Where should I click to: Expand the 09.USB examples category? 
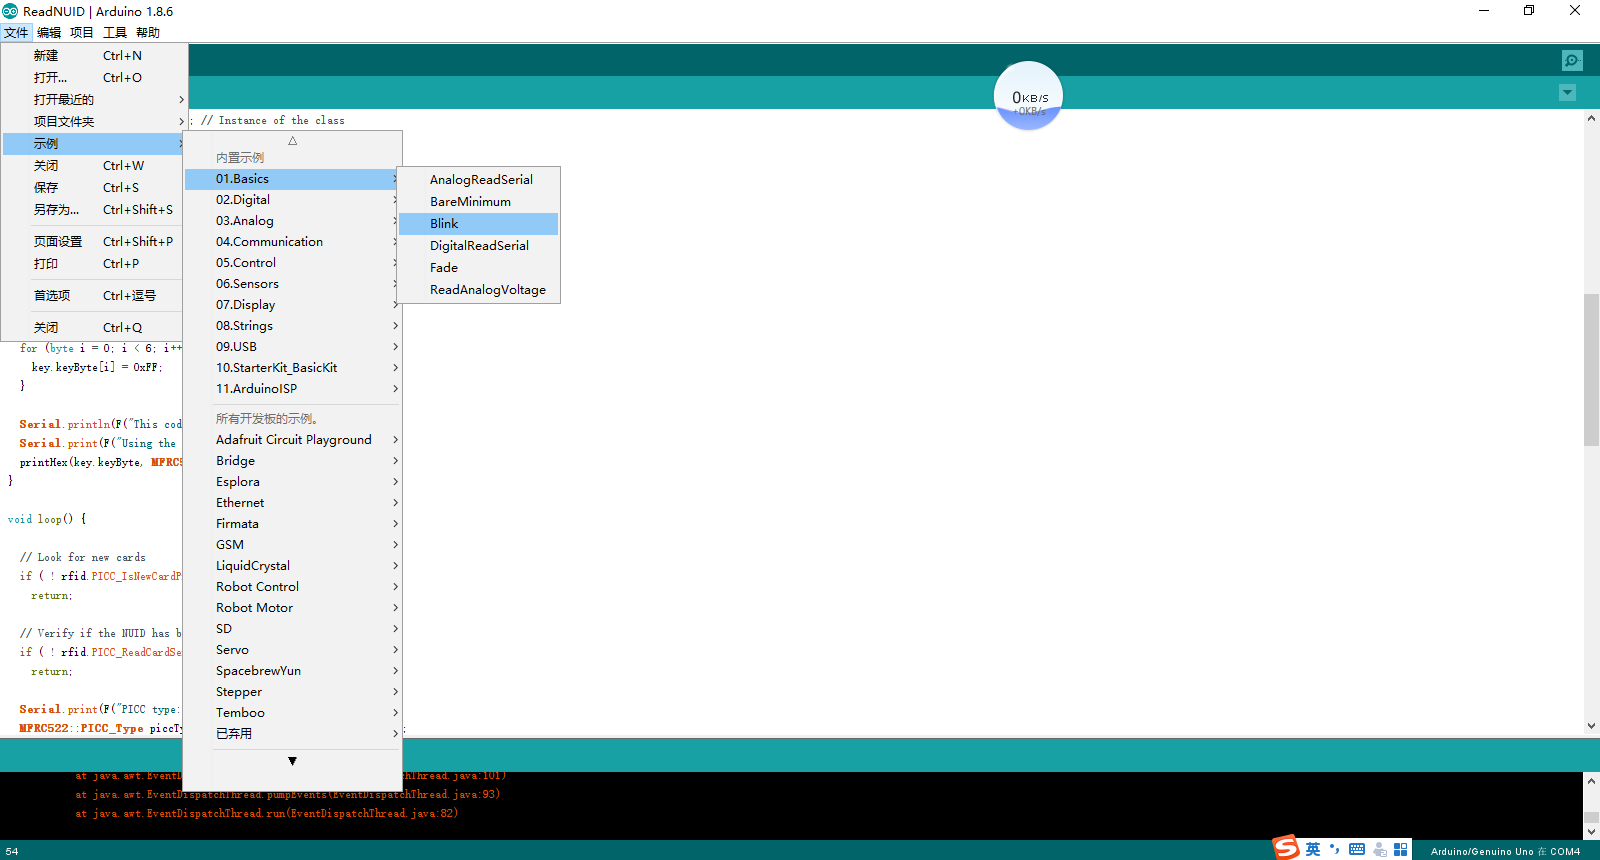tap(293, 347)
